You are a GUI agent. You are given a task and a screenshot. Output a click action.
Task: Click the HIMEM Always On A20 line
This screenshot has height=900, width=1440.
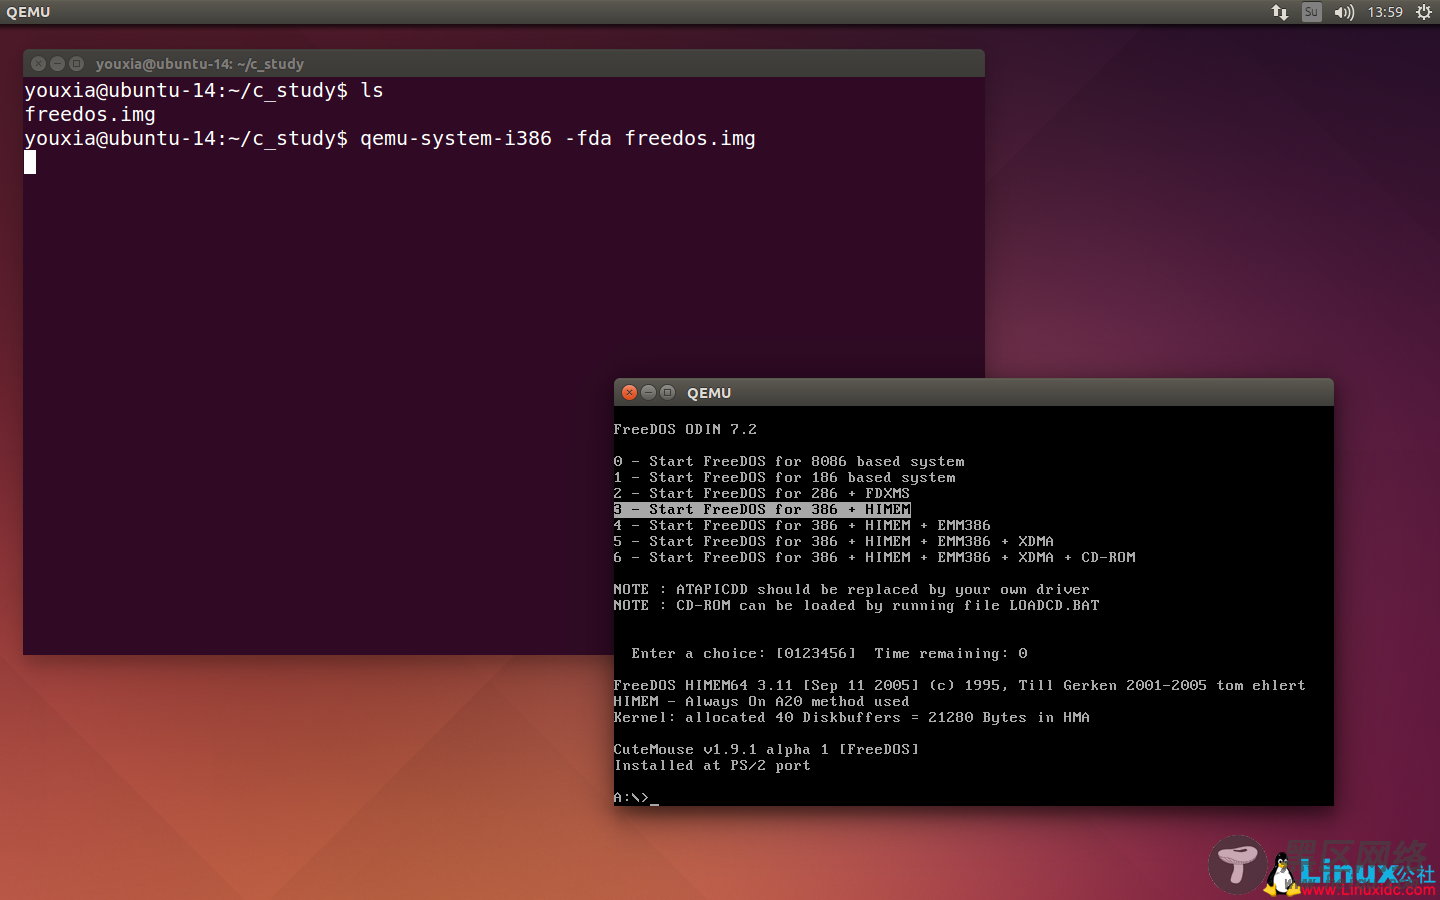[762, 701]
